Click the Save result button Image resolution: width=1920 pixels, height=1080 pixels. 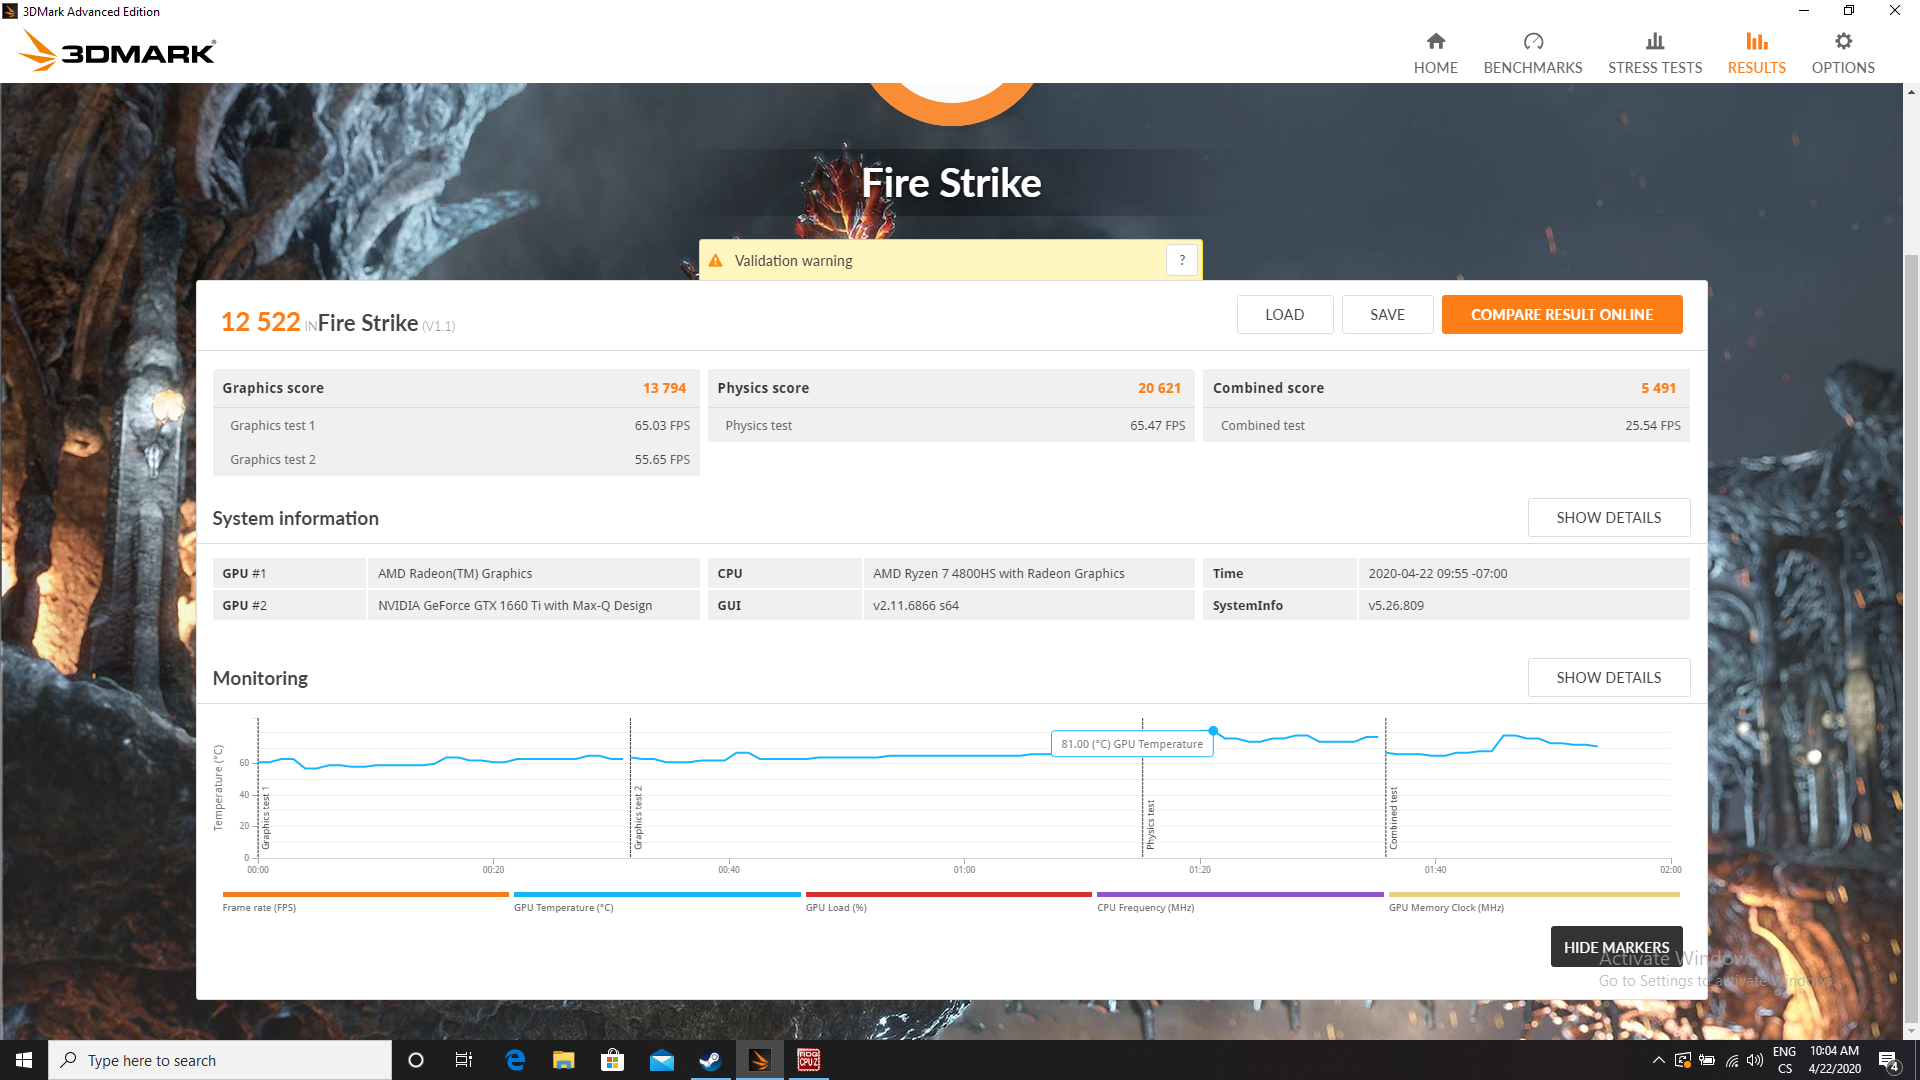1386,314
